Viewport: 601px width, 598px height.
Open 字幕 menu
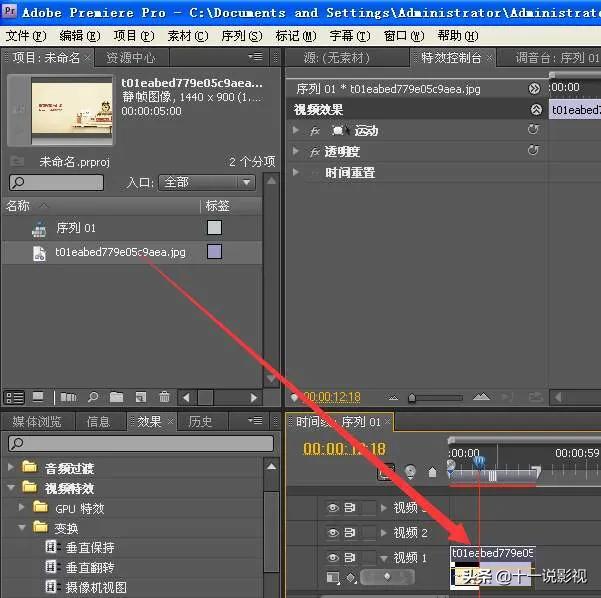[350, 36]
